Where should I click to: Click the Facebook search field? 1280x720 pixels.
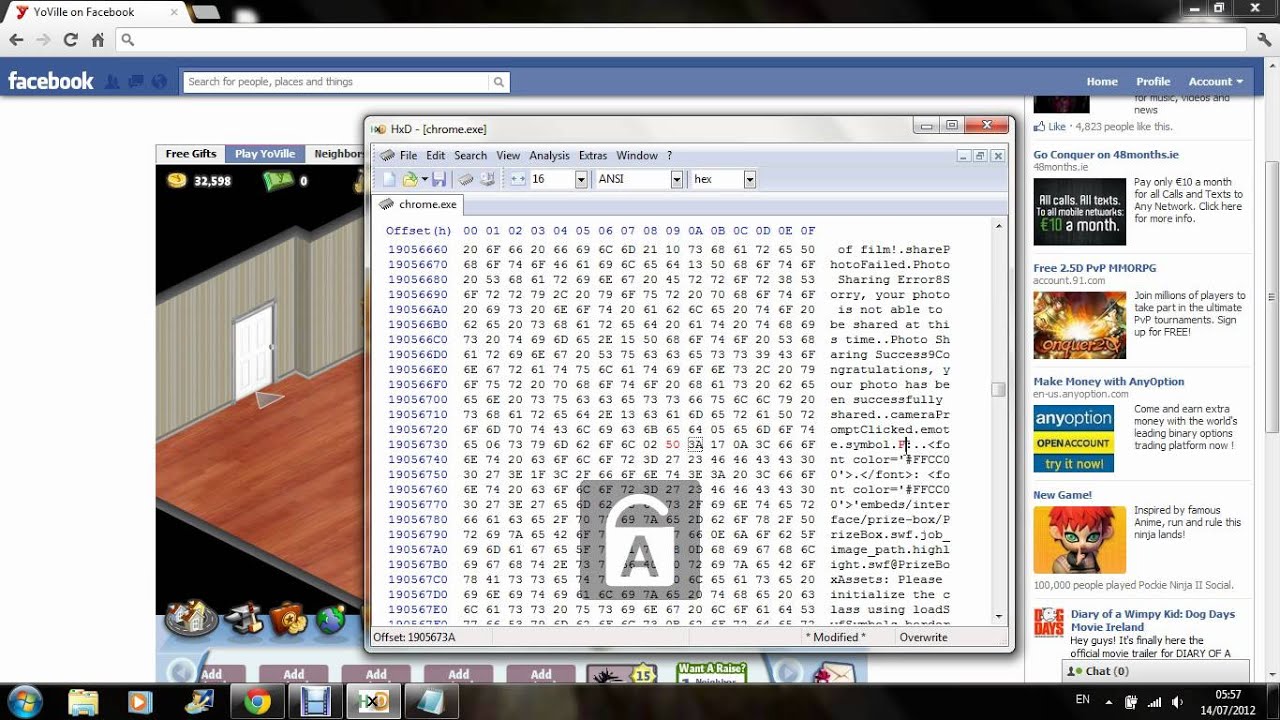(335, 82)
